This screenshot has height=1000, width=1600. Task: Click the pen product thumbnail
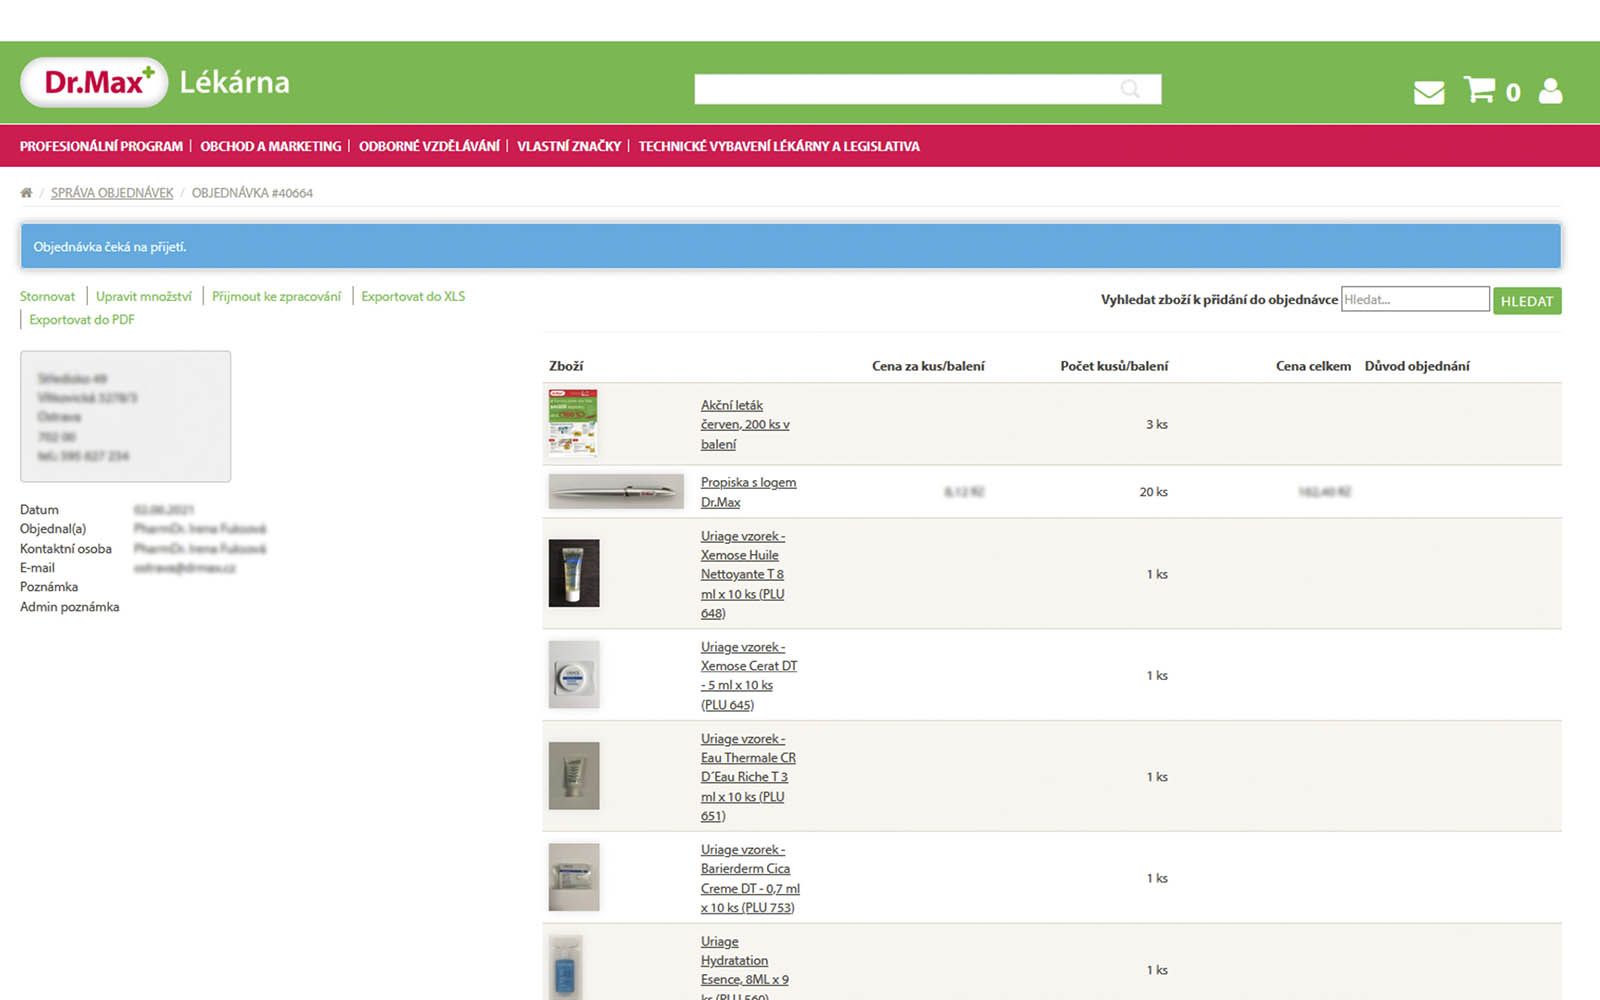[x=616, y=491]
